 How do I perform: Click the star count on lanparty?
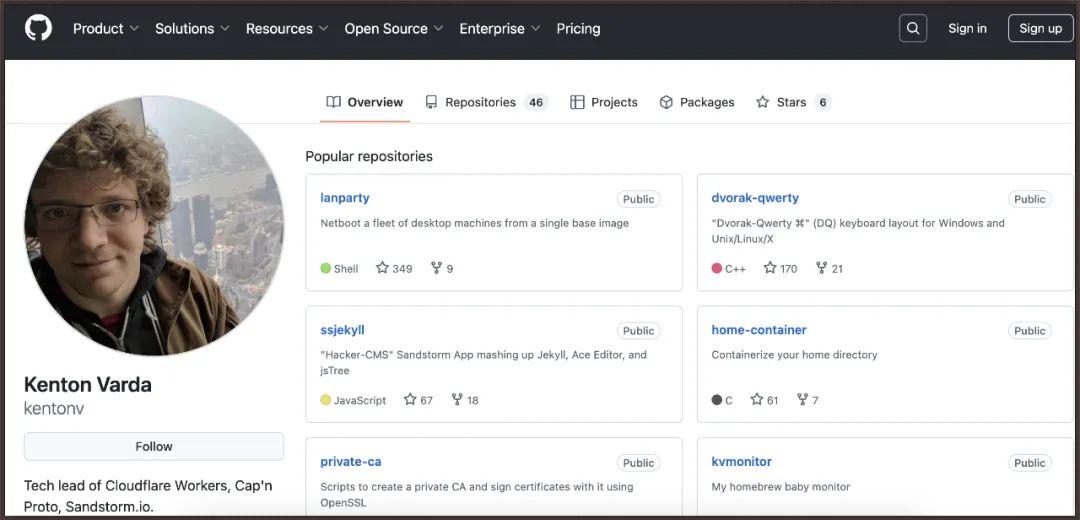click(x=394, y=268)
